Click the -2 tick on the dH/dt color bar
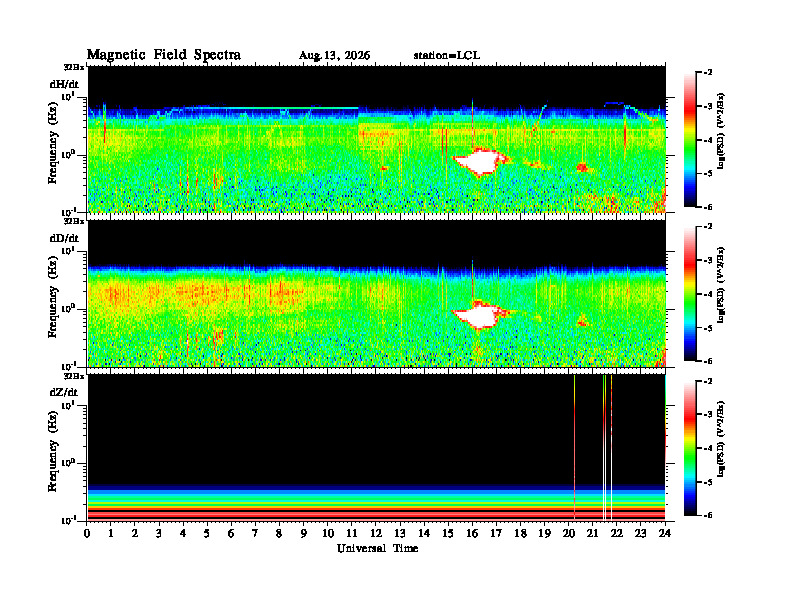 [x=707, y=73]
